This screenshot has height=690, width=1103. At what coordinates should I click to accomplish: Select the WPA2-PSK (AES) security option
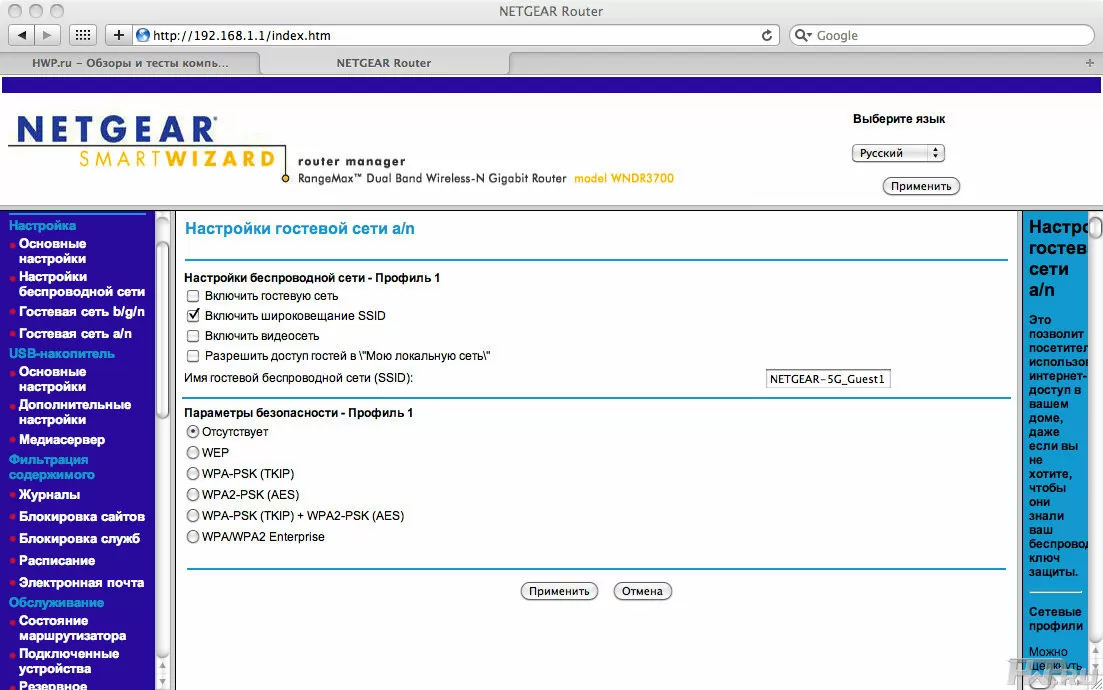(x=194, y=495)
